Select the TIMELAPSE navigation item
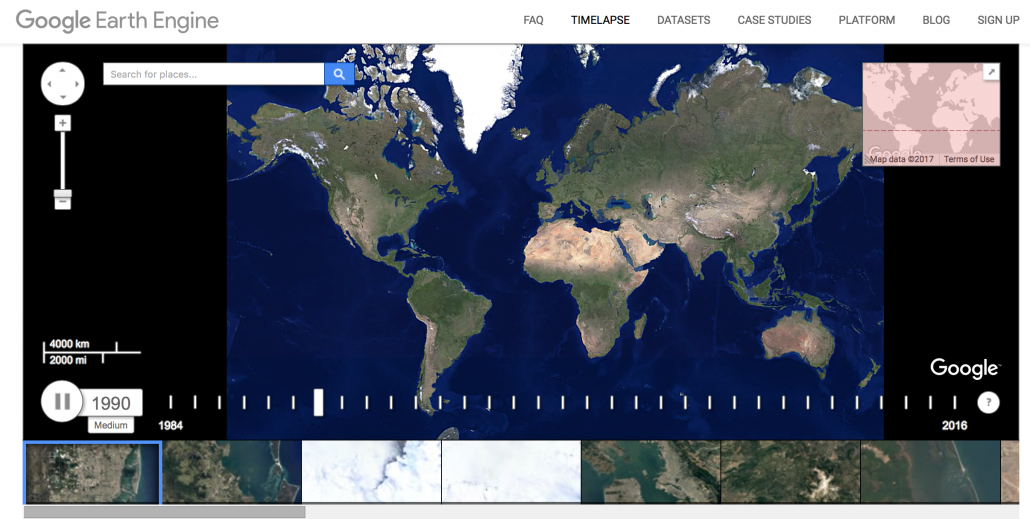1030x519 pixels. click(600, 20)
